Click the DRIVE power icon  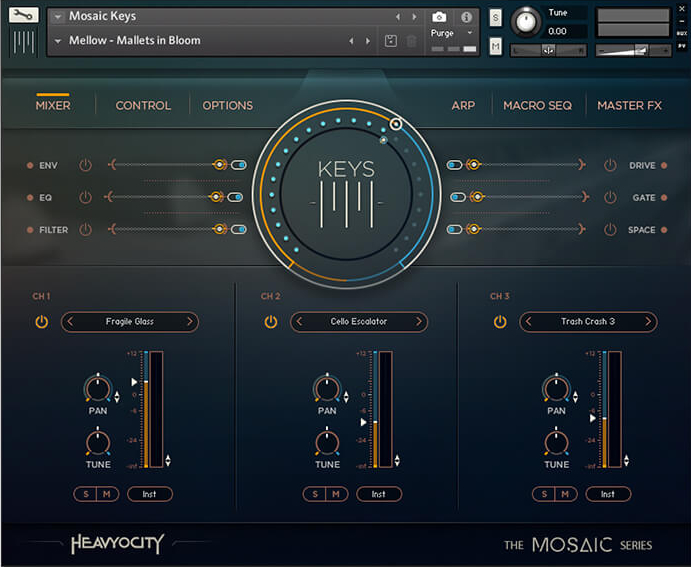click(610, 165)
